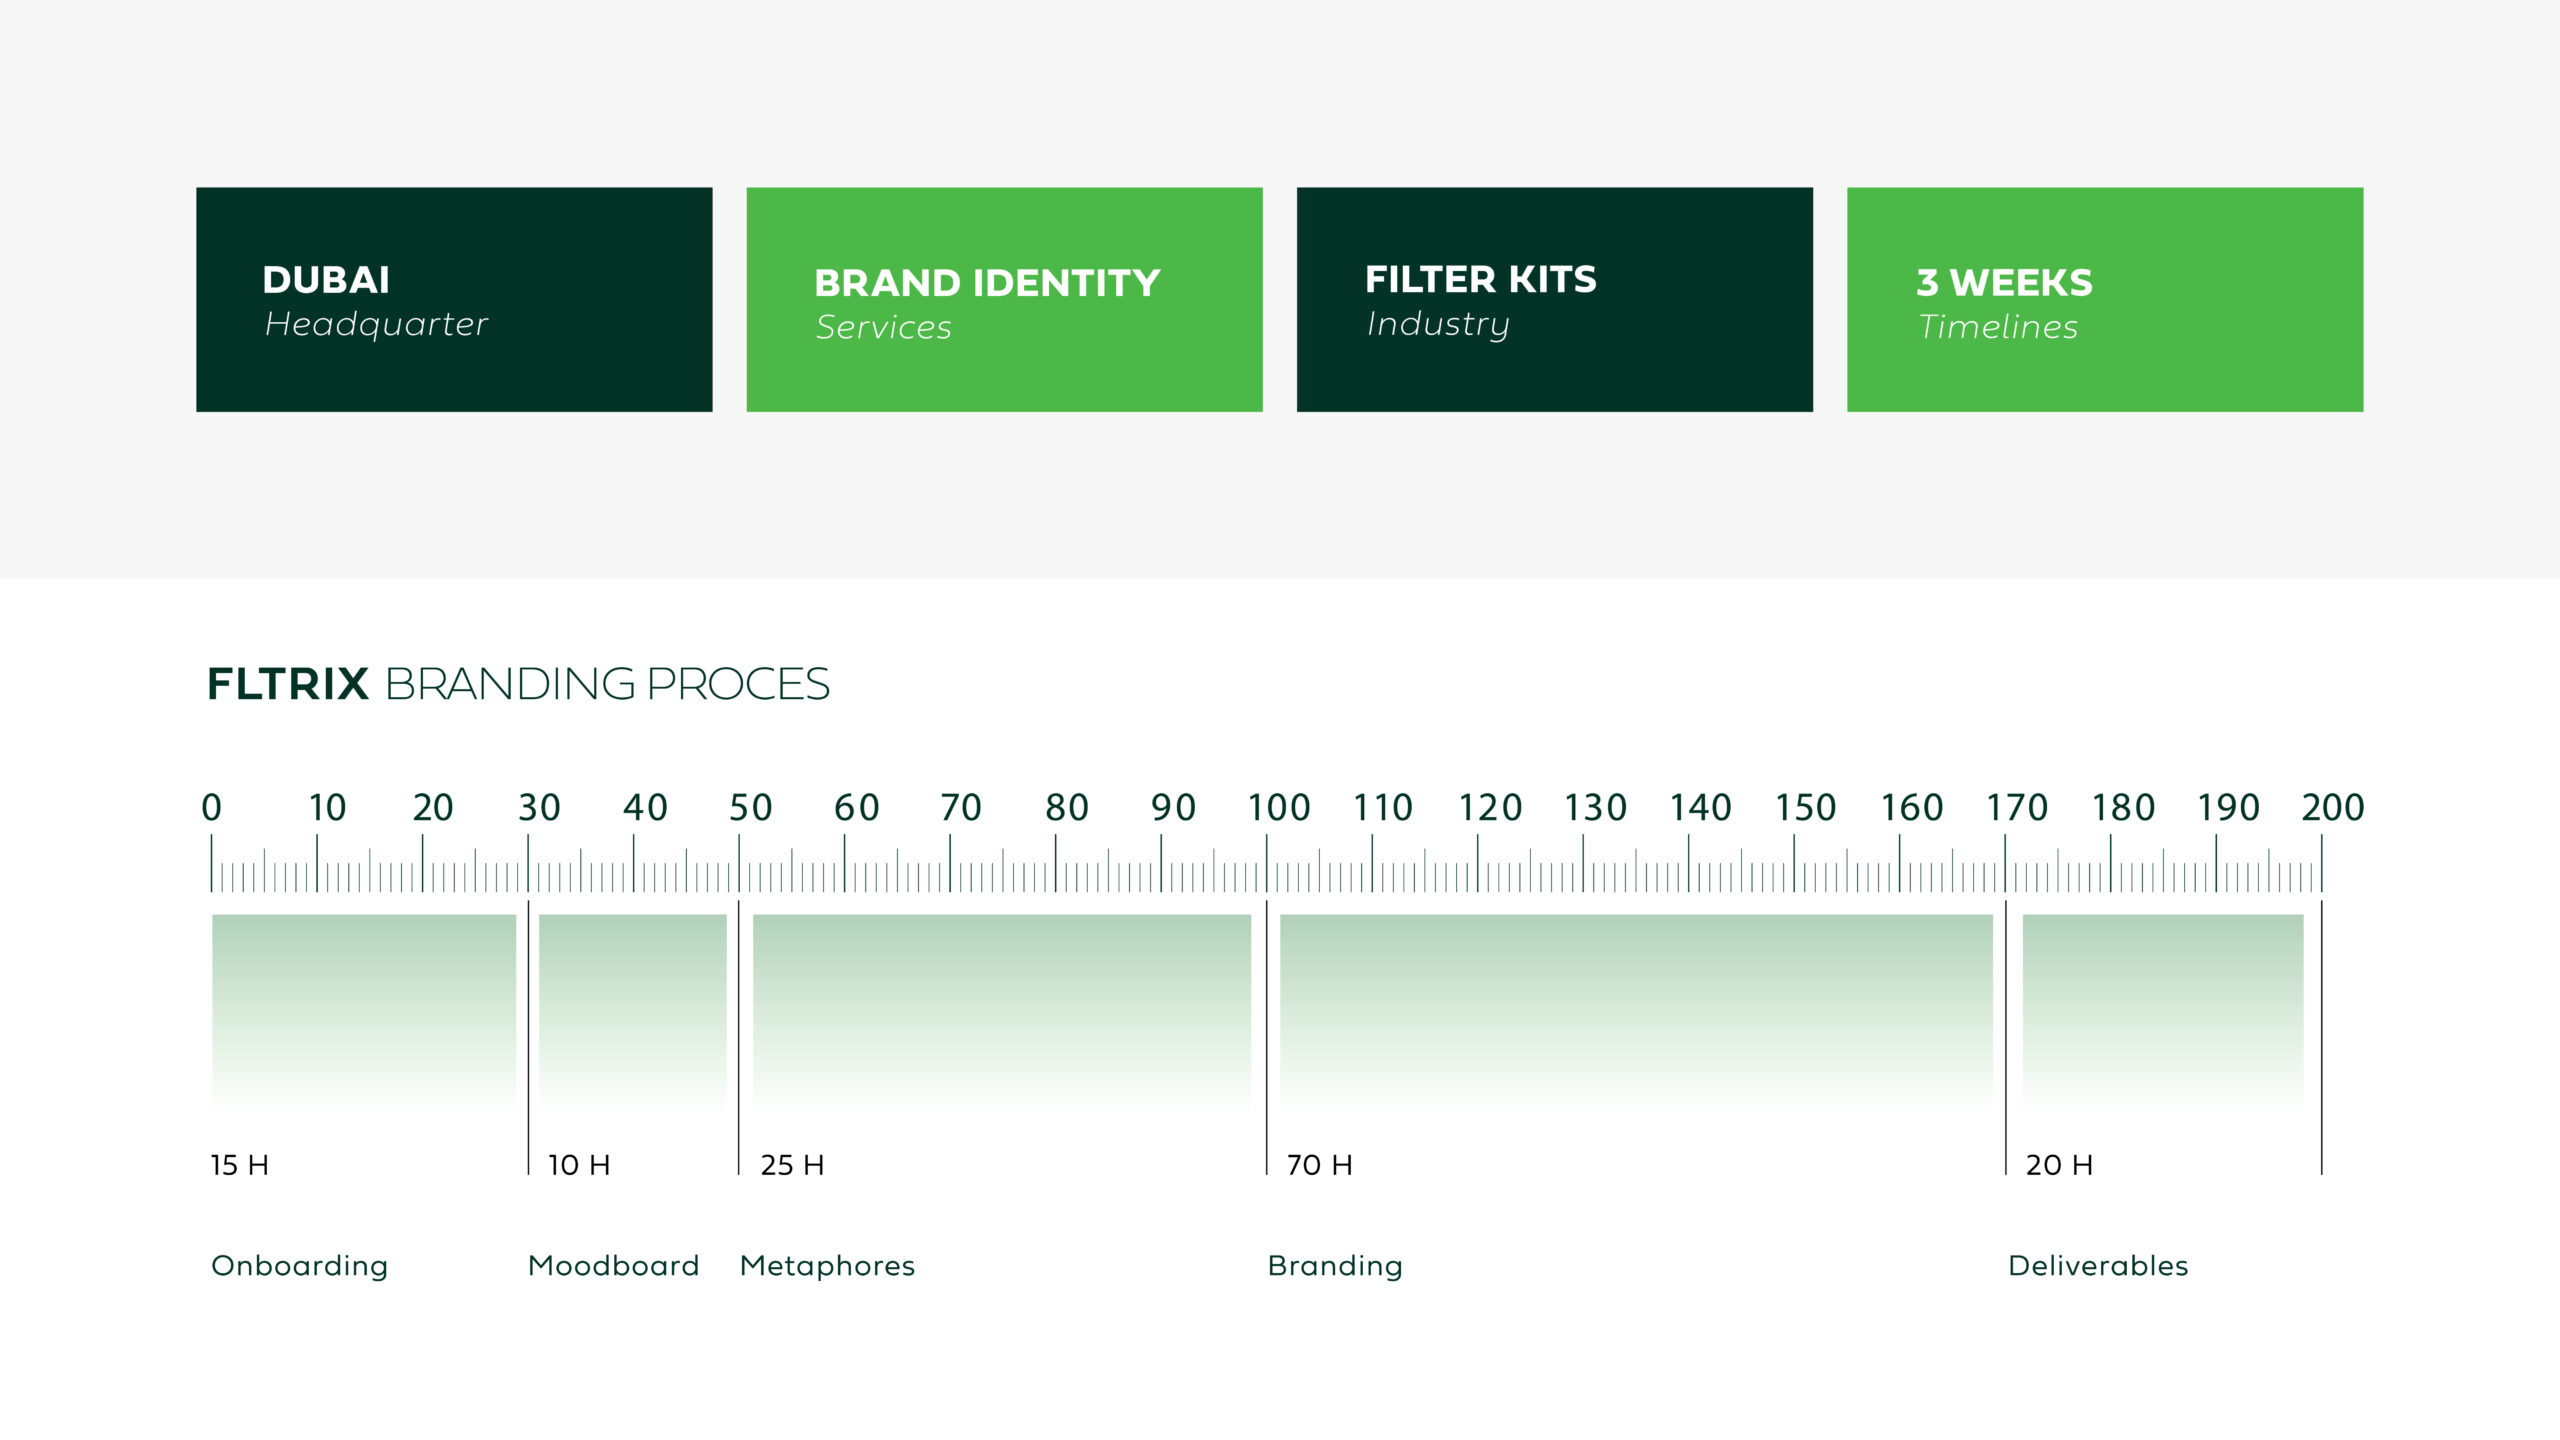Click the 3 WEEKS Timelines card
The width and height of the screenshot is (2560, 1440).
click(2104, 299)
